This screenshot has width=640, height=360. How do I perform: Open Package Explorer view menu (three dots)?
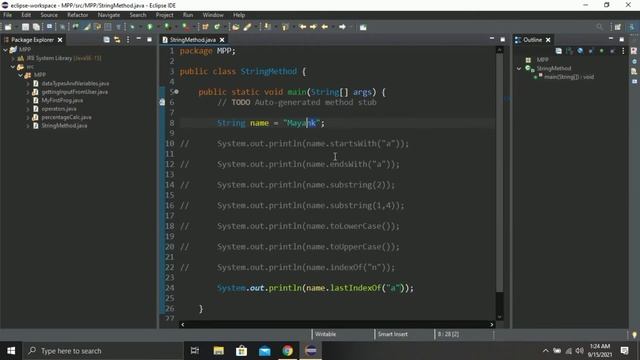point(128,40)
